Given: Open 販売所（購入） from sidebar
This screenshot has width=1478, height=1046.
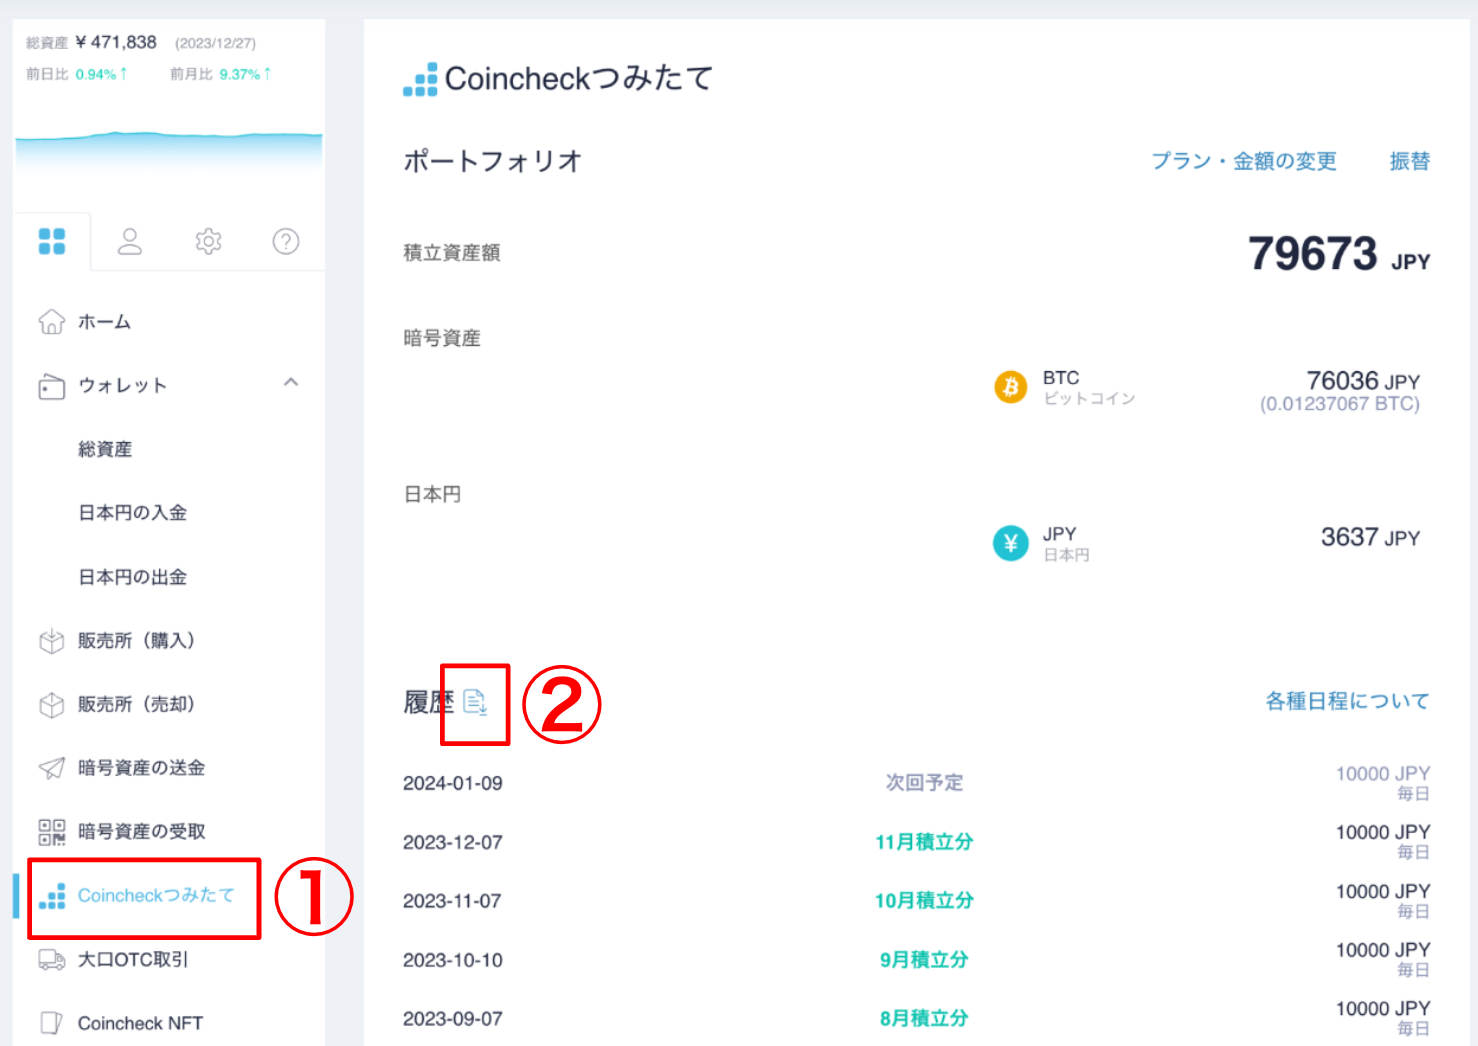Looking at the screenshot, I should pyautogui.click(x=136, y=641).
